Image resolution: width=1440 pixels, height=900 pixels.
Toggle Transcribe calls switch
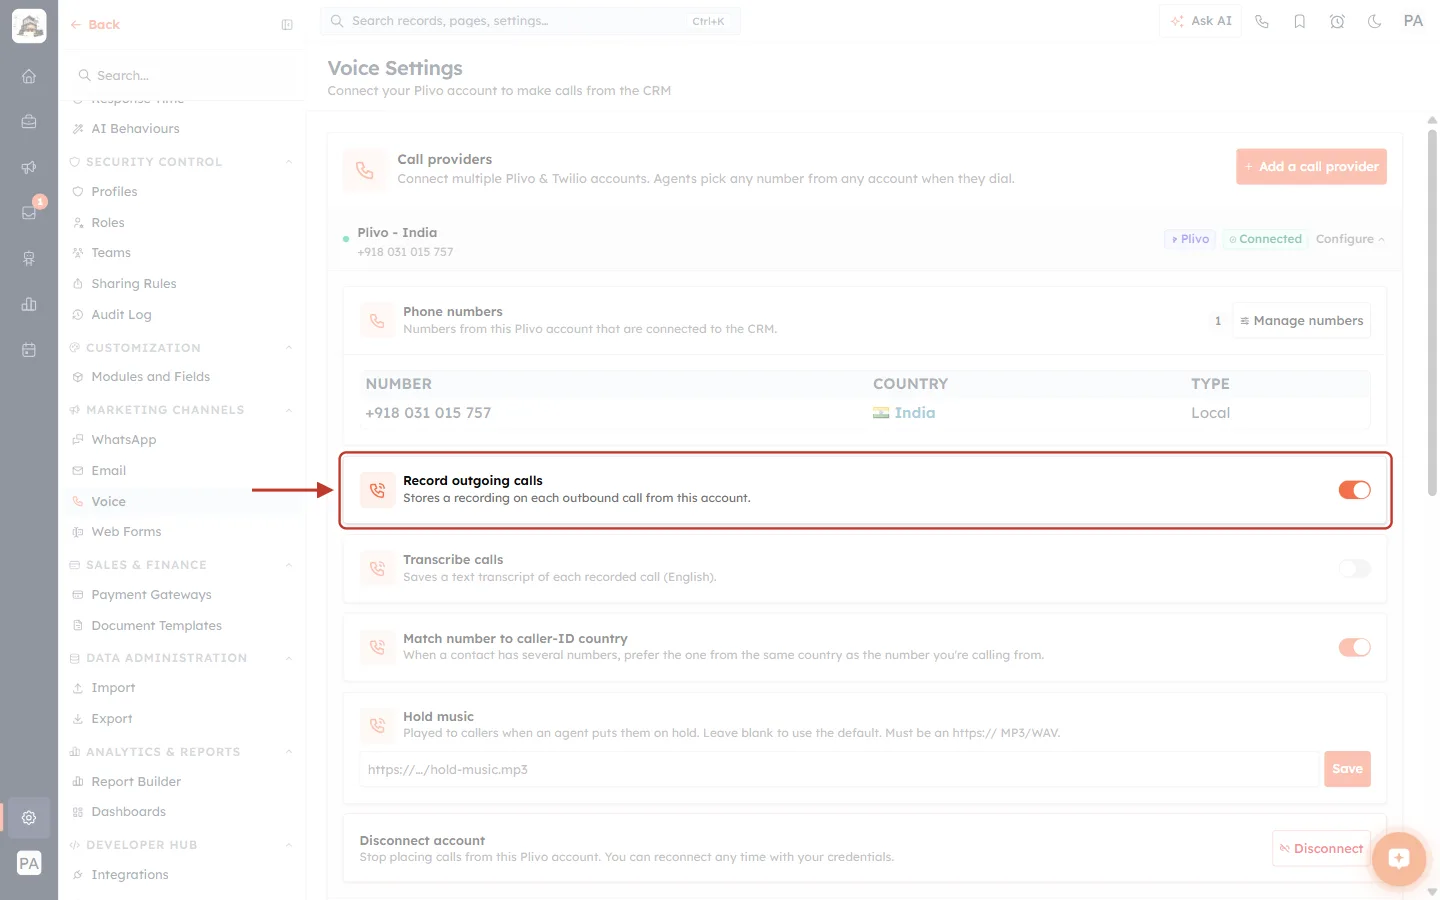[1355, 569]
